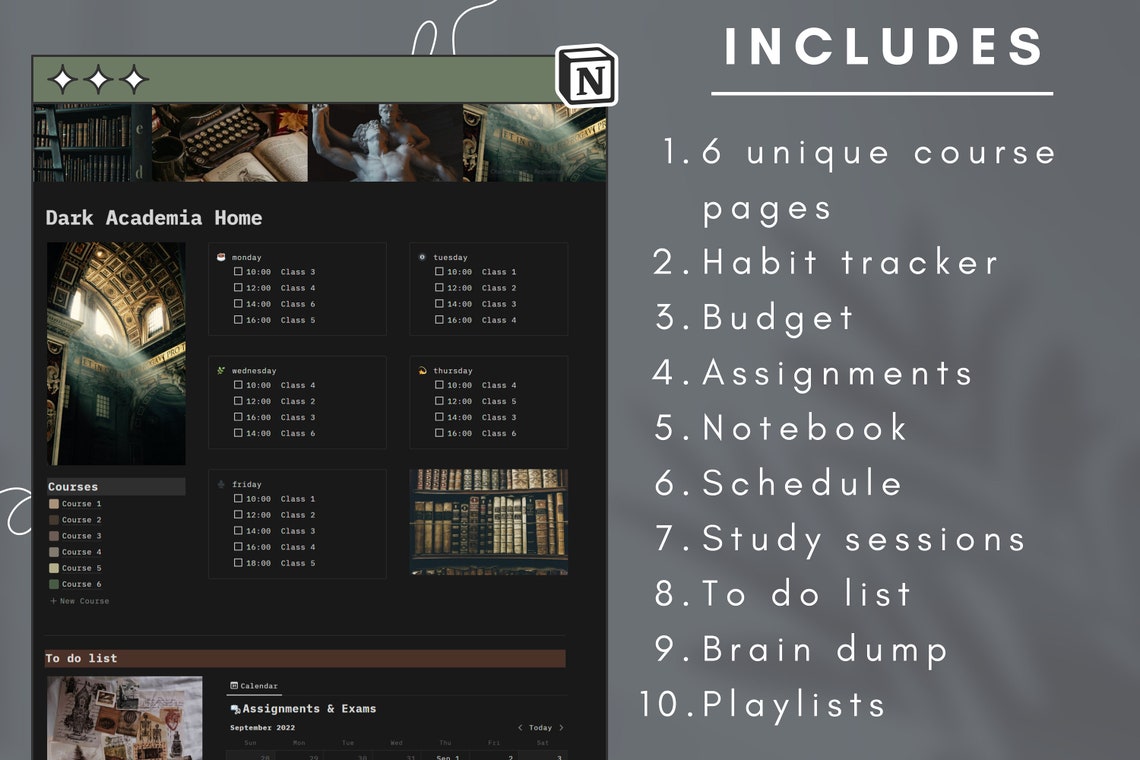Open the cathedral dome image beside schedule
Image resolution: width=1140 pixels, height=760 pixels.
(116, 353)
